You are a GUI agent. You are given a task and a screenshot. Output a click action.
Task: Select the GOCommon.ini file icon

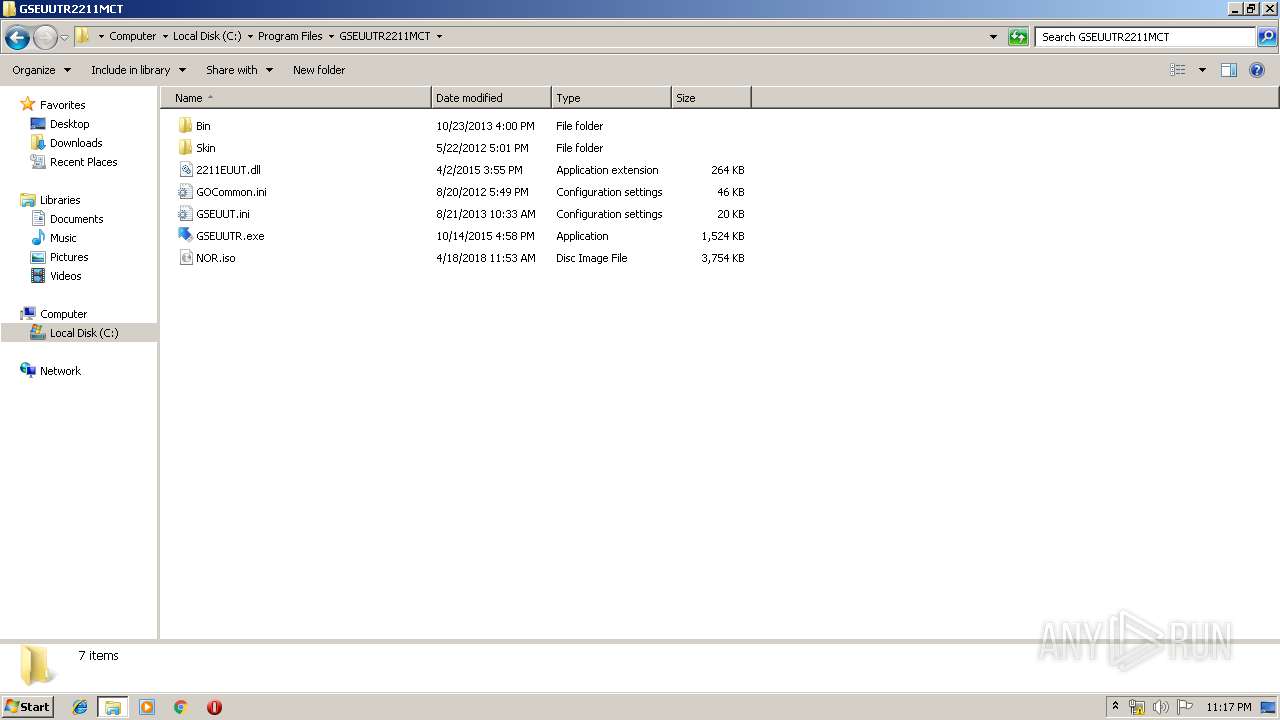click(x=185, y=192)
